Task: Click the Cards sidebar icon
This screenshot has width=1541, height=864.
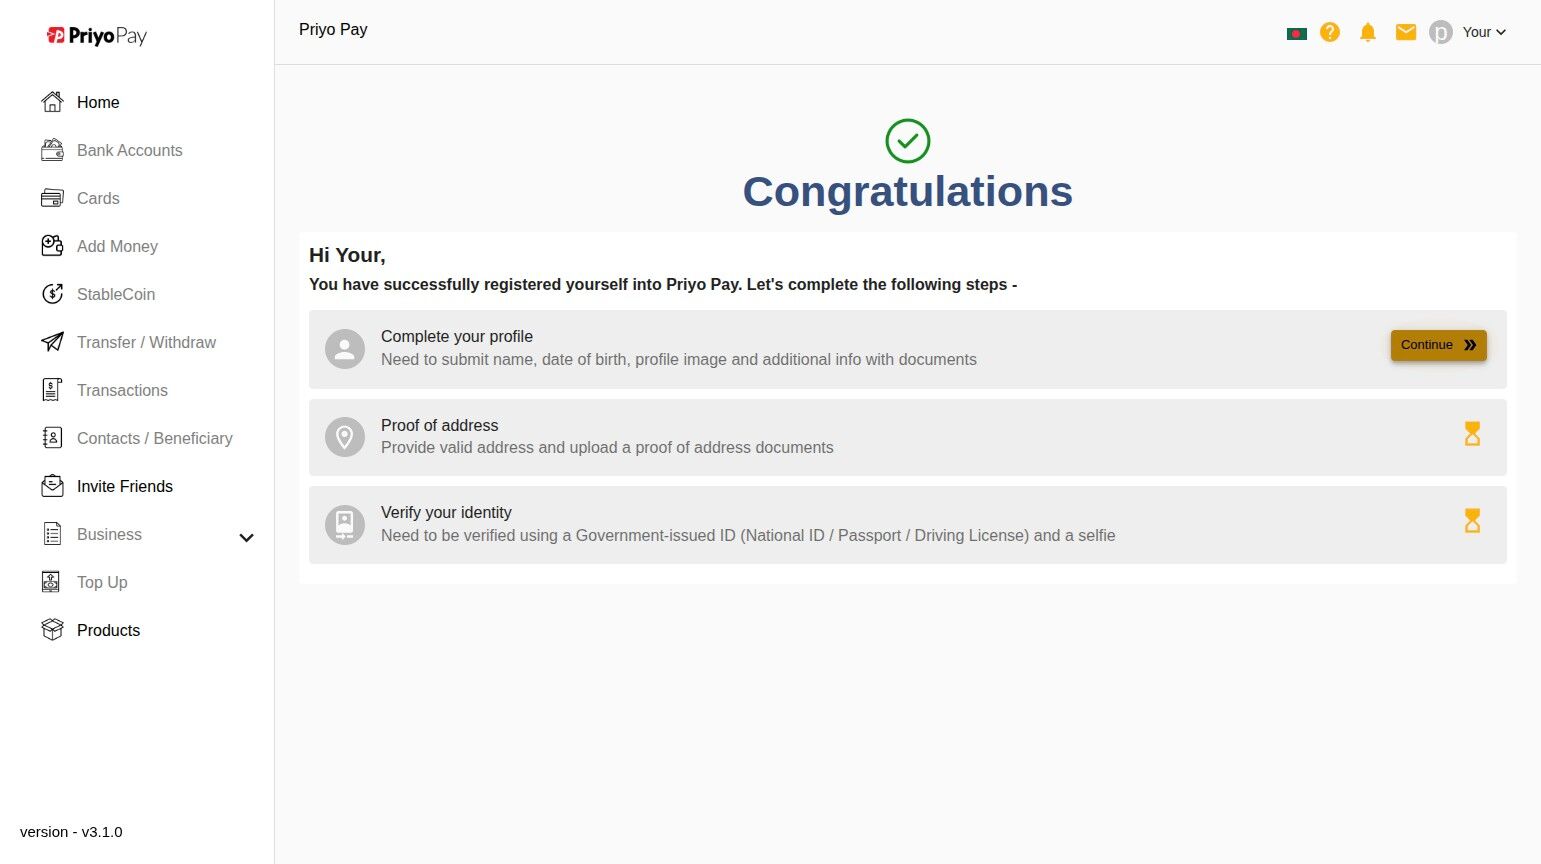Action: point(52,198)
